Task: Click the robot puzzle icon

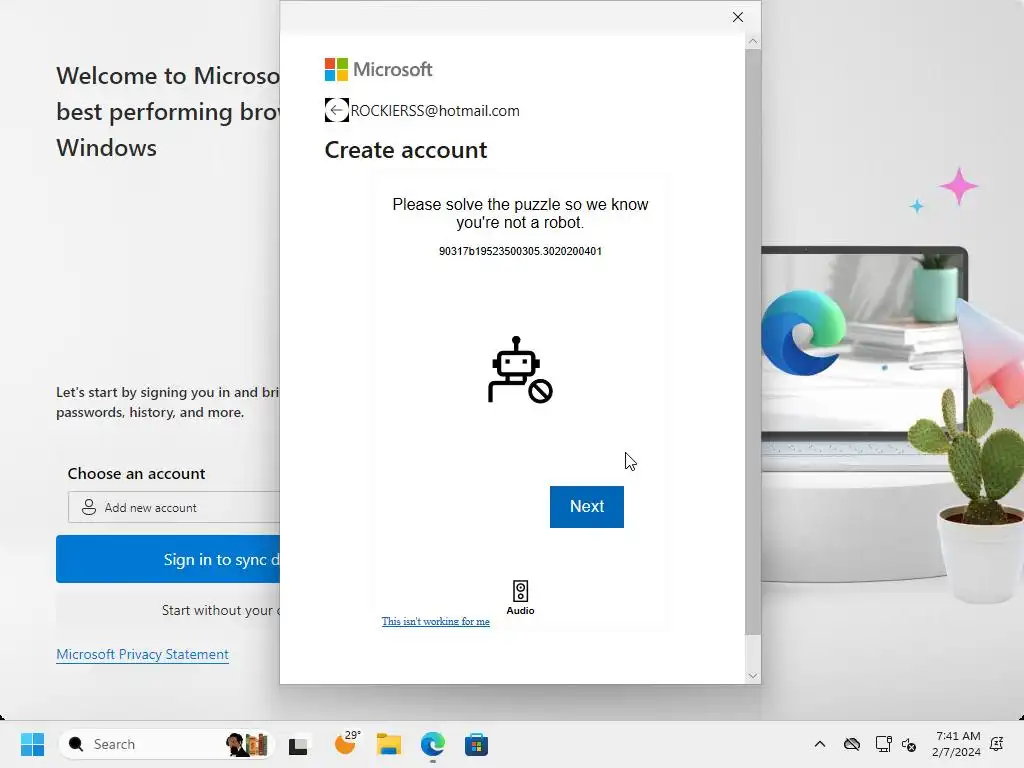Action: 520,370
